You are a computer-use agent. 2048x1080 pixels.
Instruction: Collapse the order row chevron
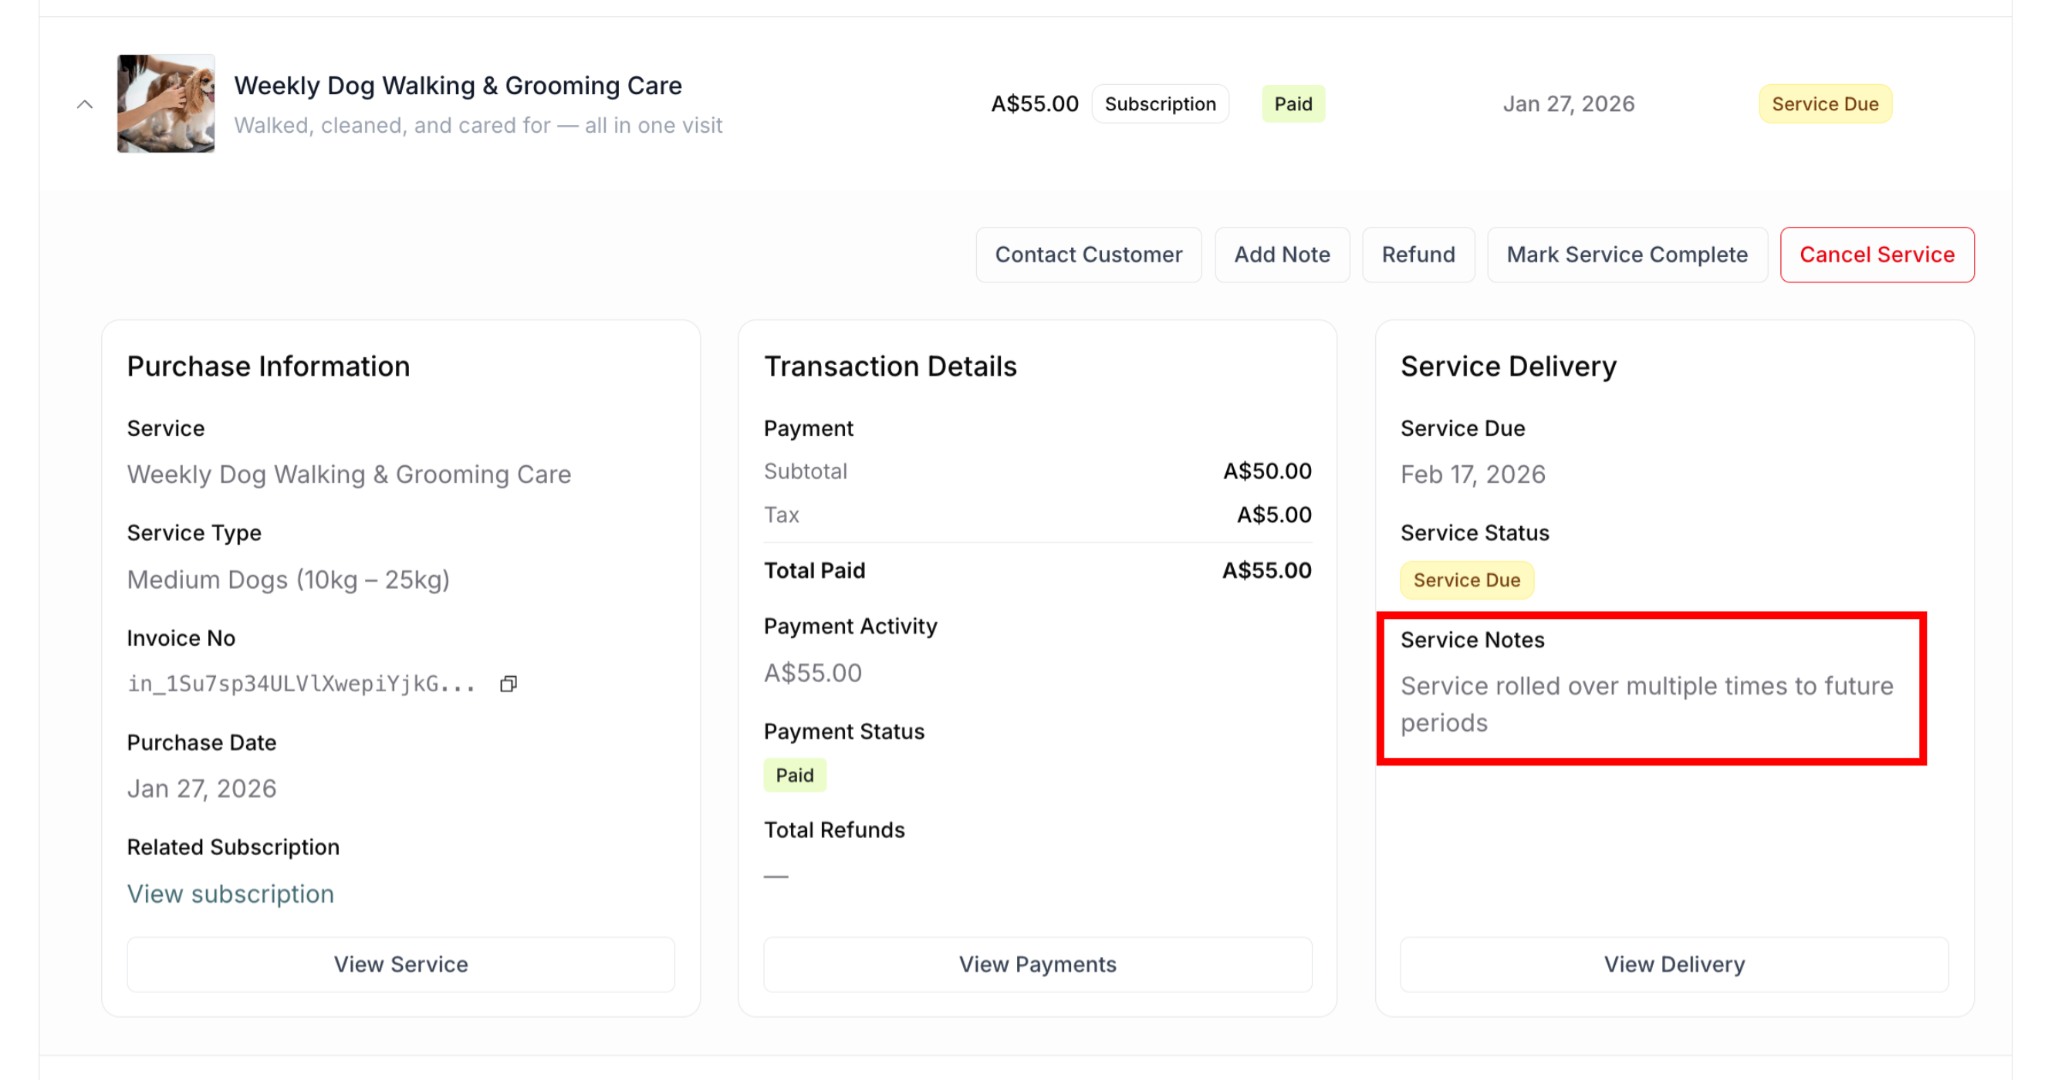(85, 104)
